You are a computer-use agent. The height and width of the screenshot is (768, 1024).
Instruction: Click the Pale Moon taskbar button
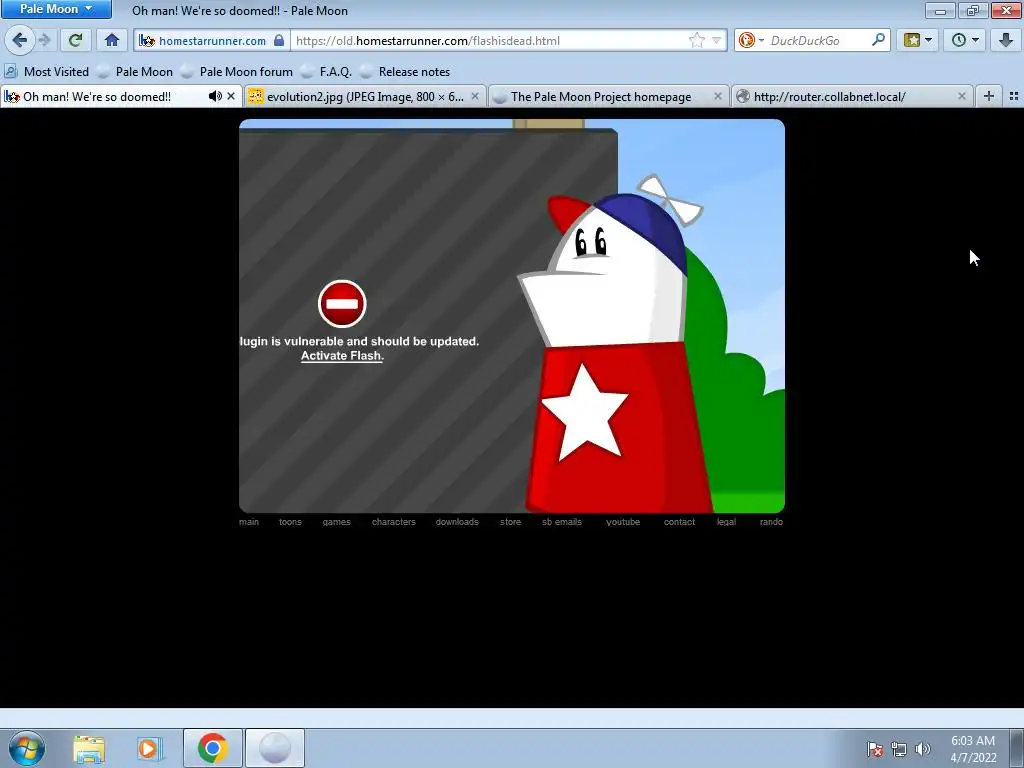click(275, 748)
